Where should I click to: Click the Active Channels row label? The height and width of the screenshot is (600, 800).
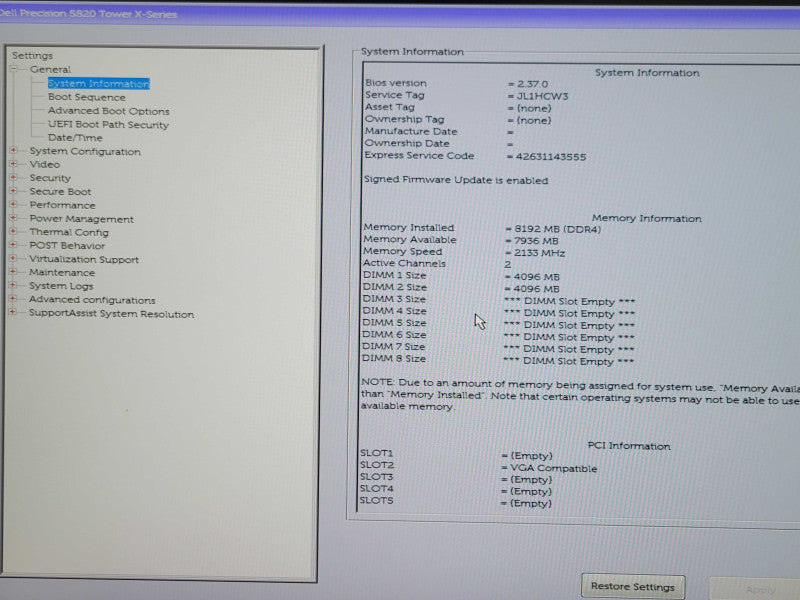point(404,263)
